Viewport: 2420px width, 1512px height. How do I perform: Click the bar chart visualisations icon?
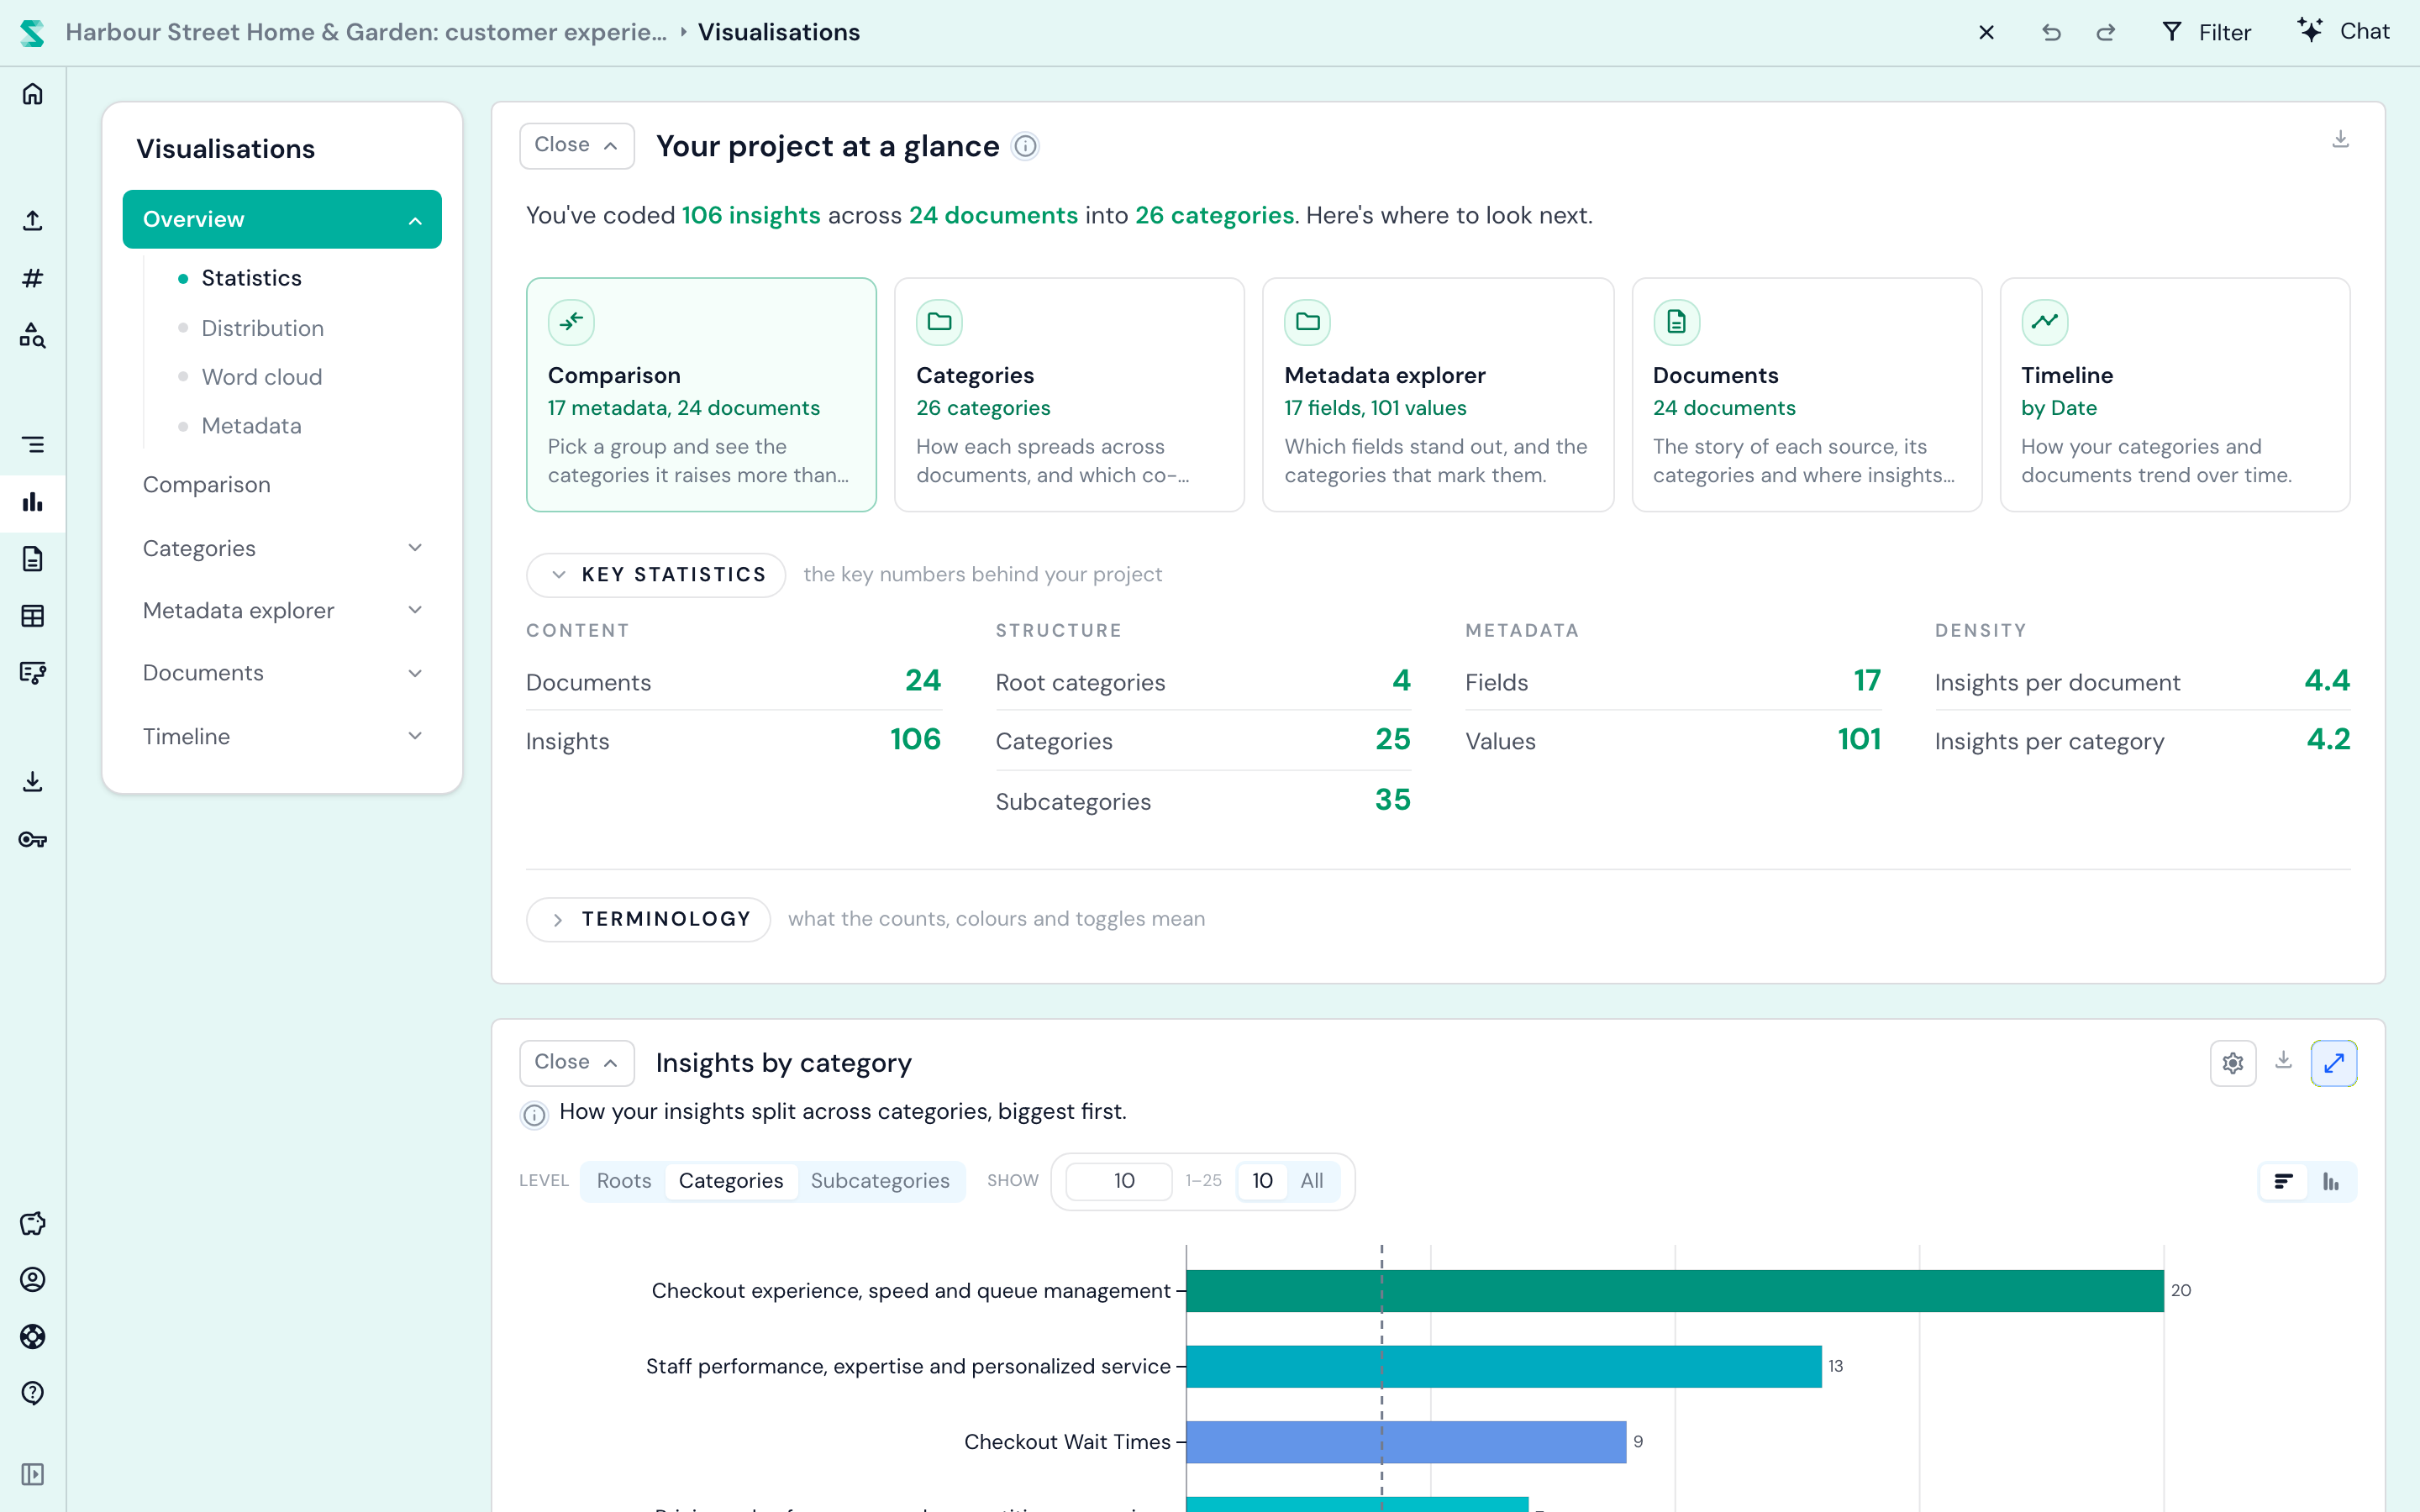33,502
